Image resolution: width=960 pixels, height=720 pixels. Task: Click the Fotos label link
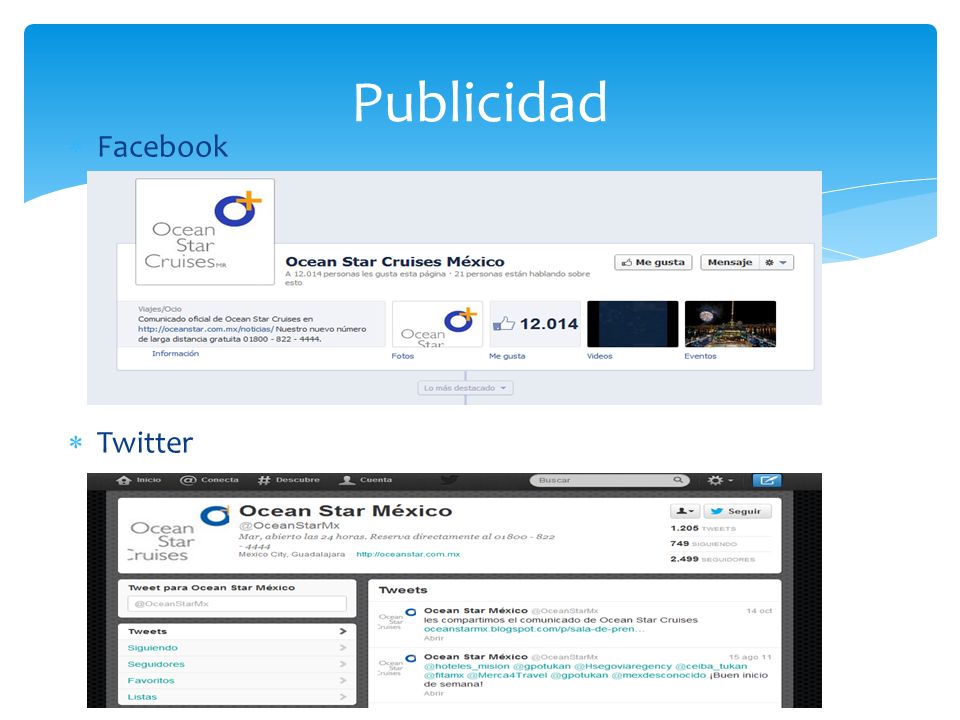(403, 356)
